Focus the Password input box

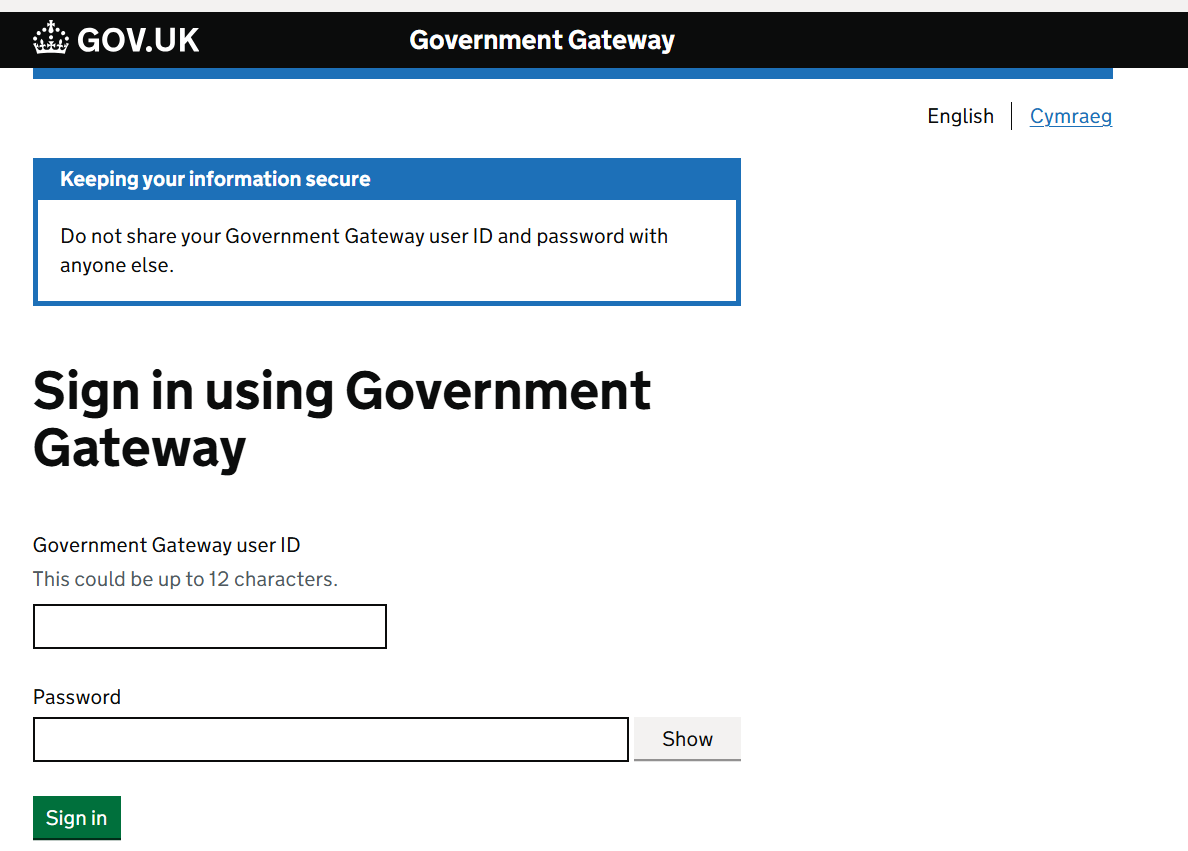(330, 739)
